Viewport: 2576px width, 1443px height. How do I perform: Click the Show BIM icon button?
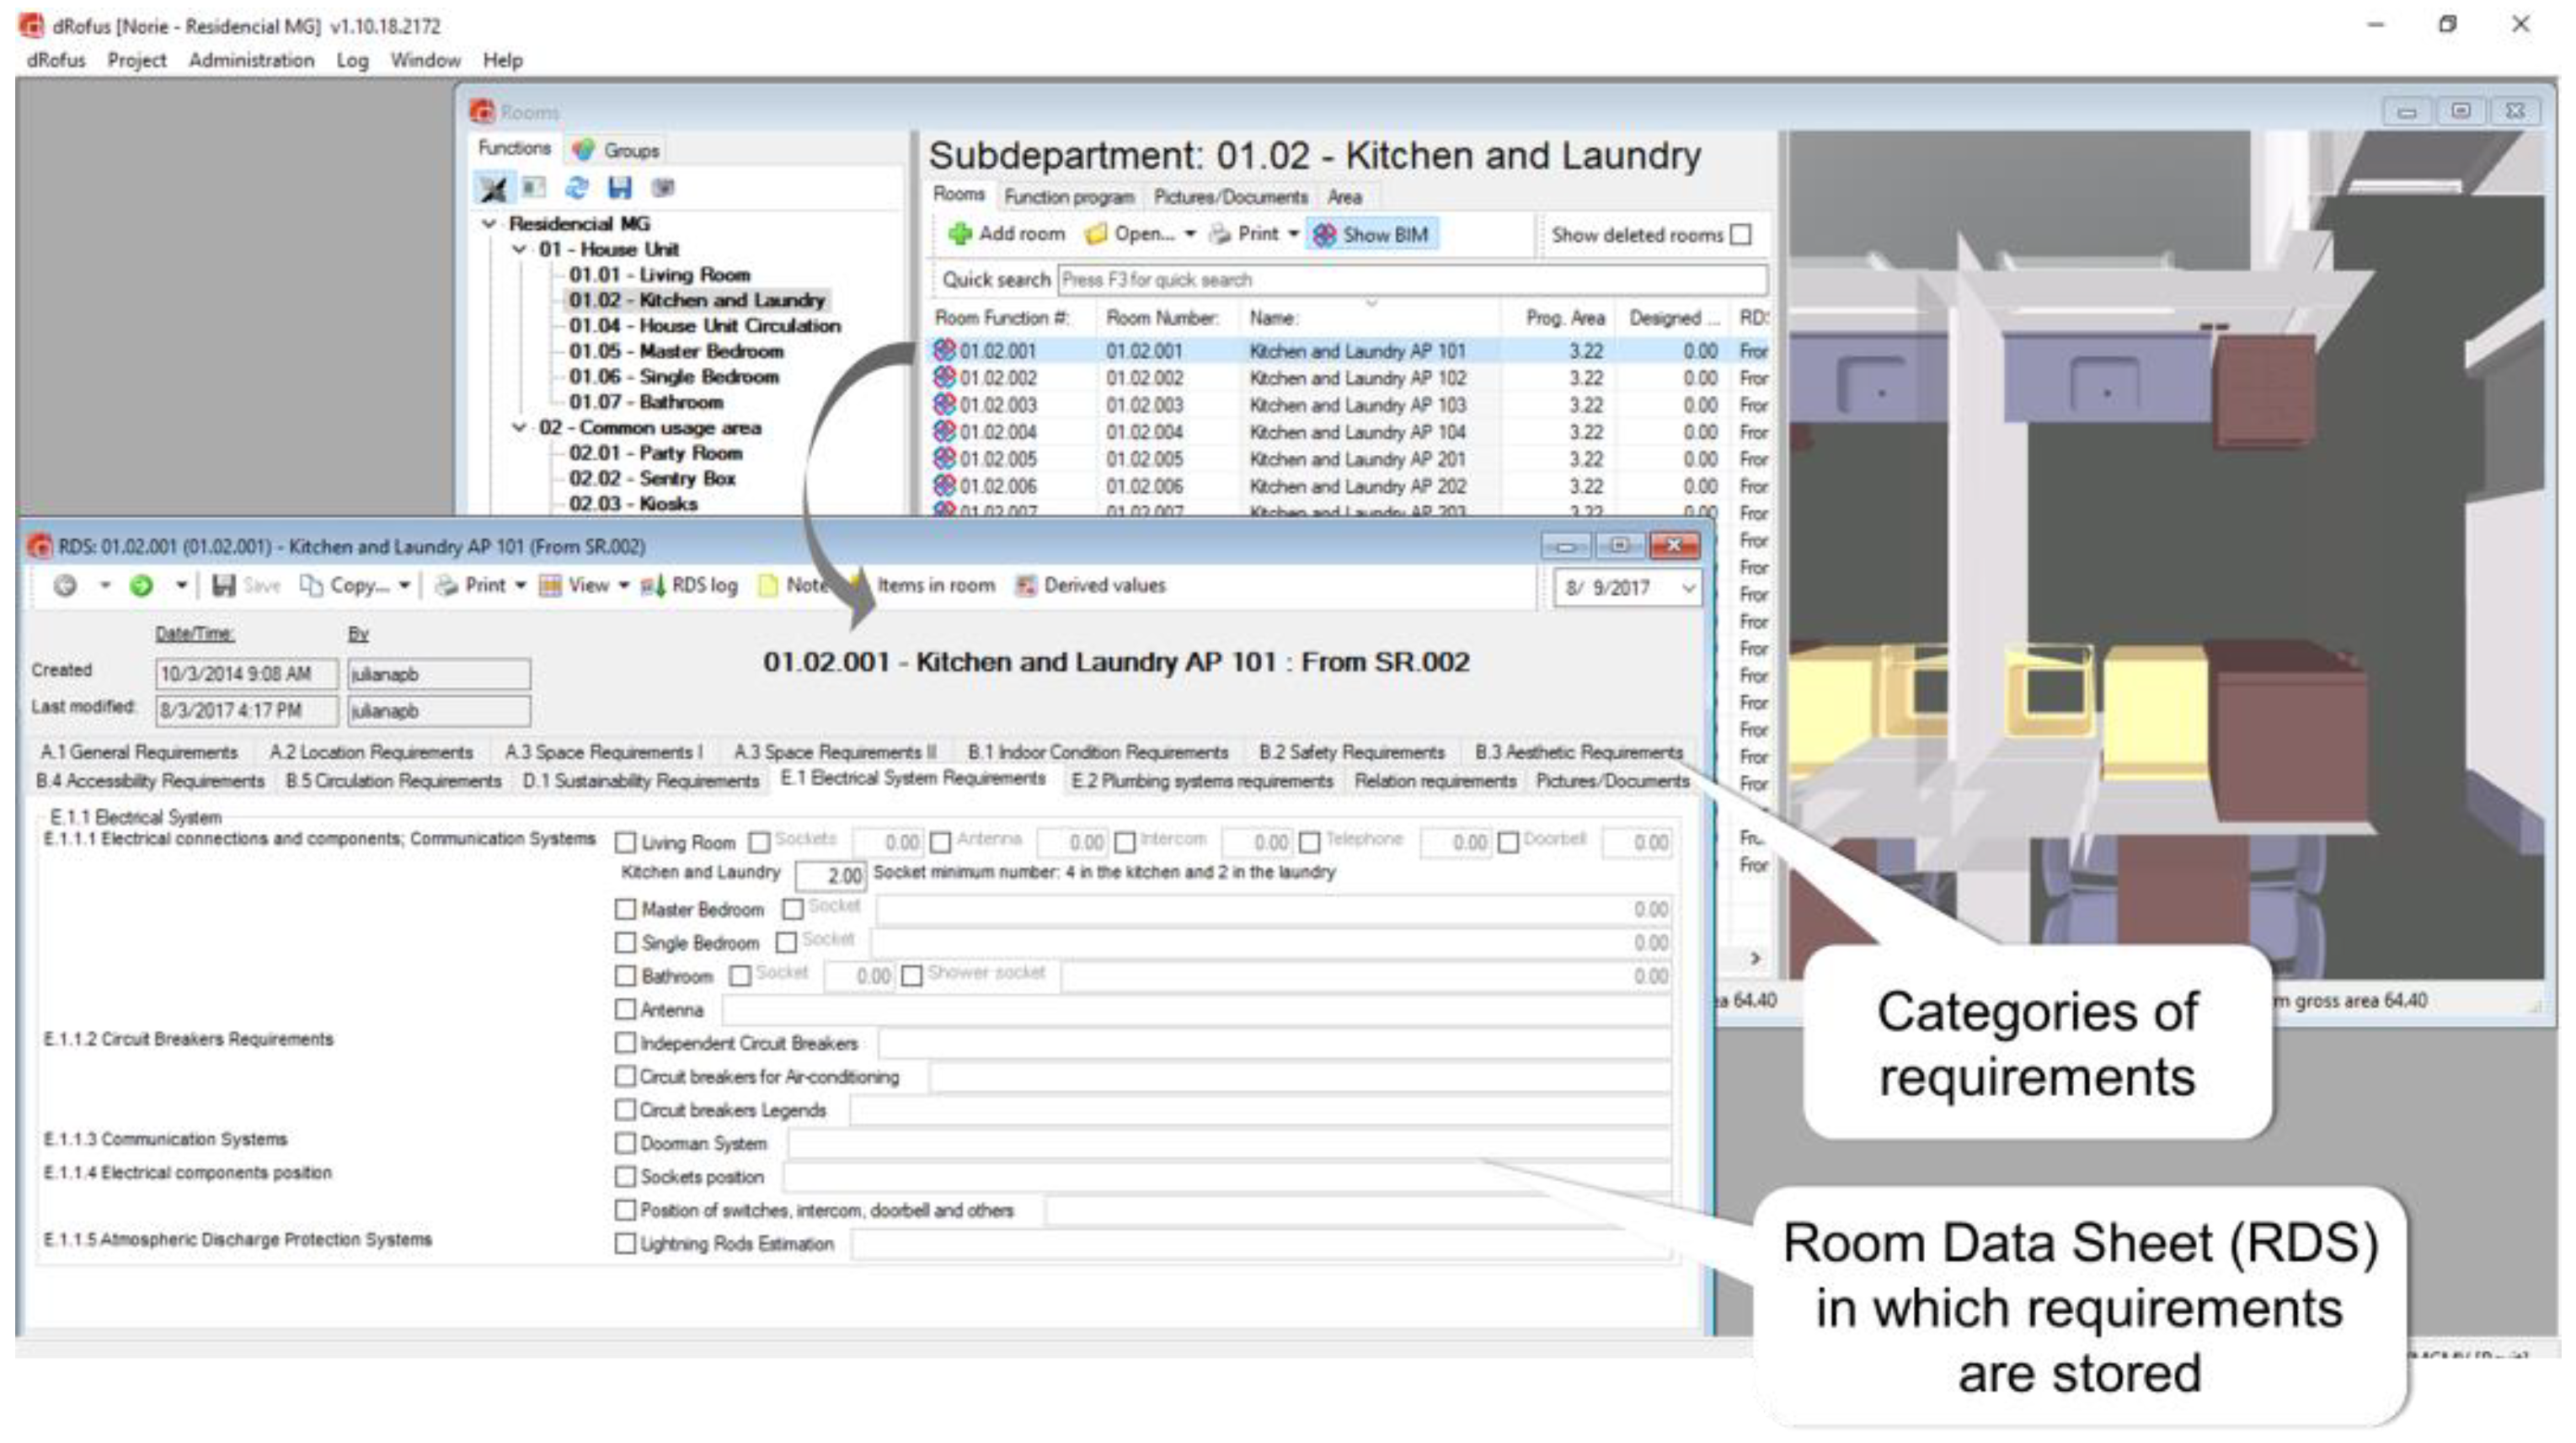pos(1324,235)
